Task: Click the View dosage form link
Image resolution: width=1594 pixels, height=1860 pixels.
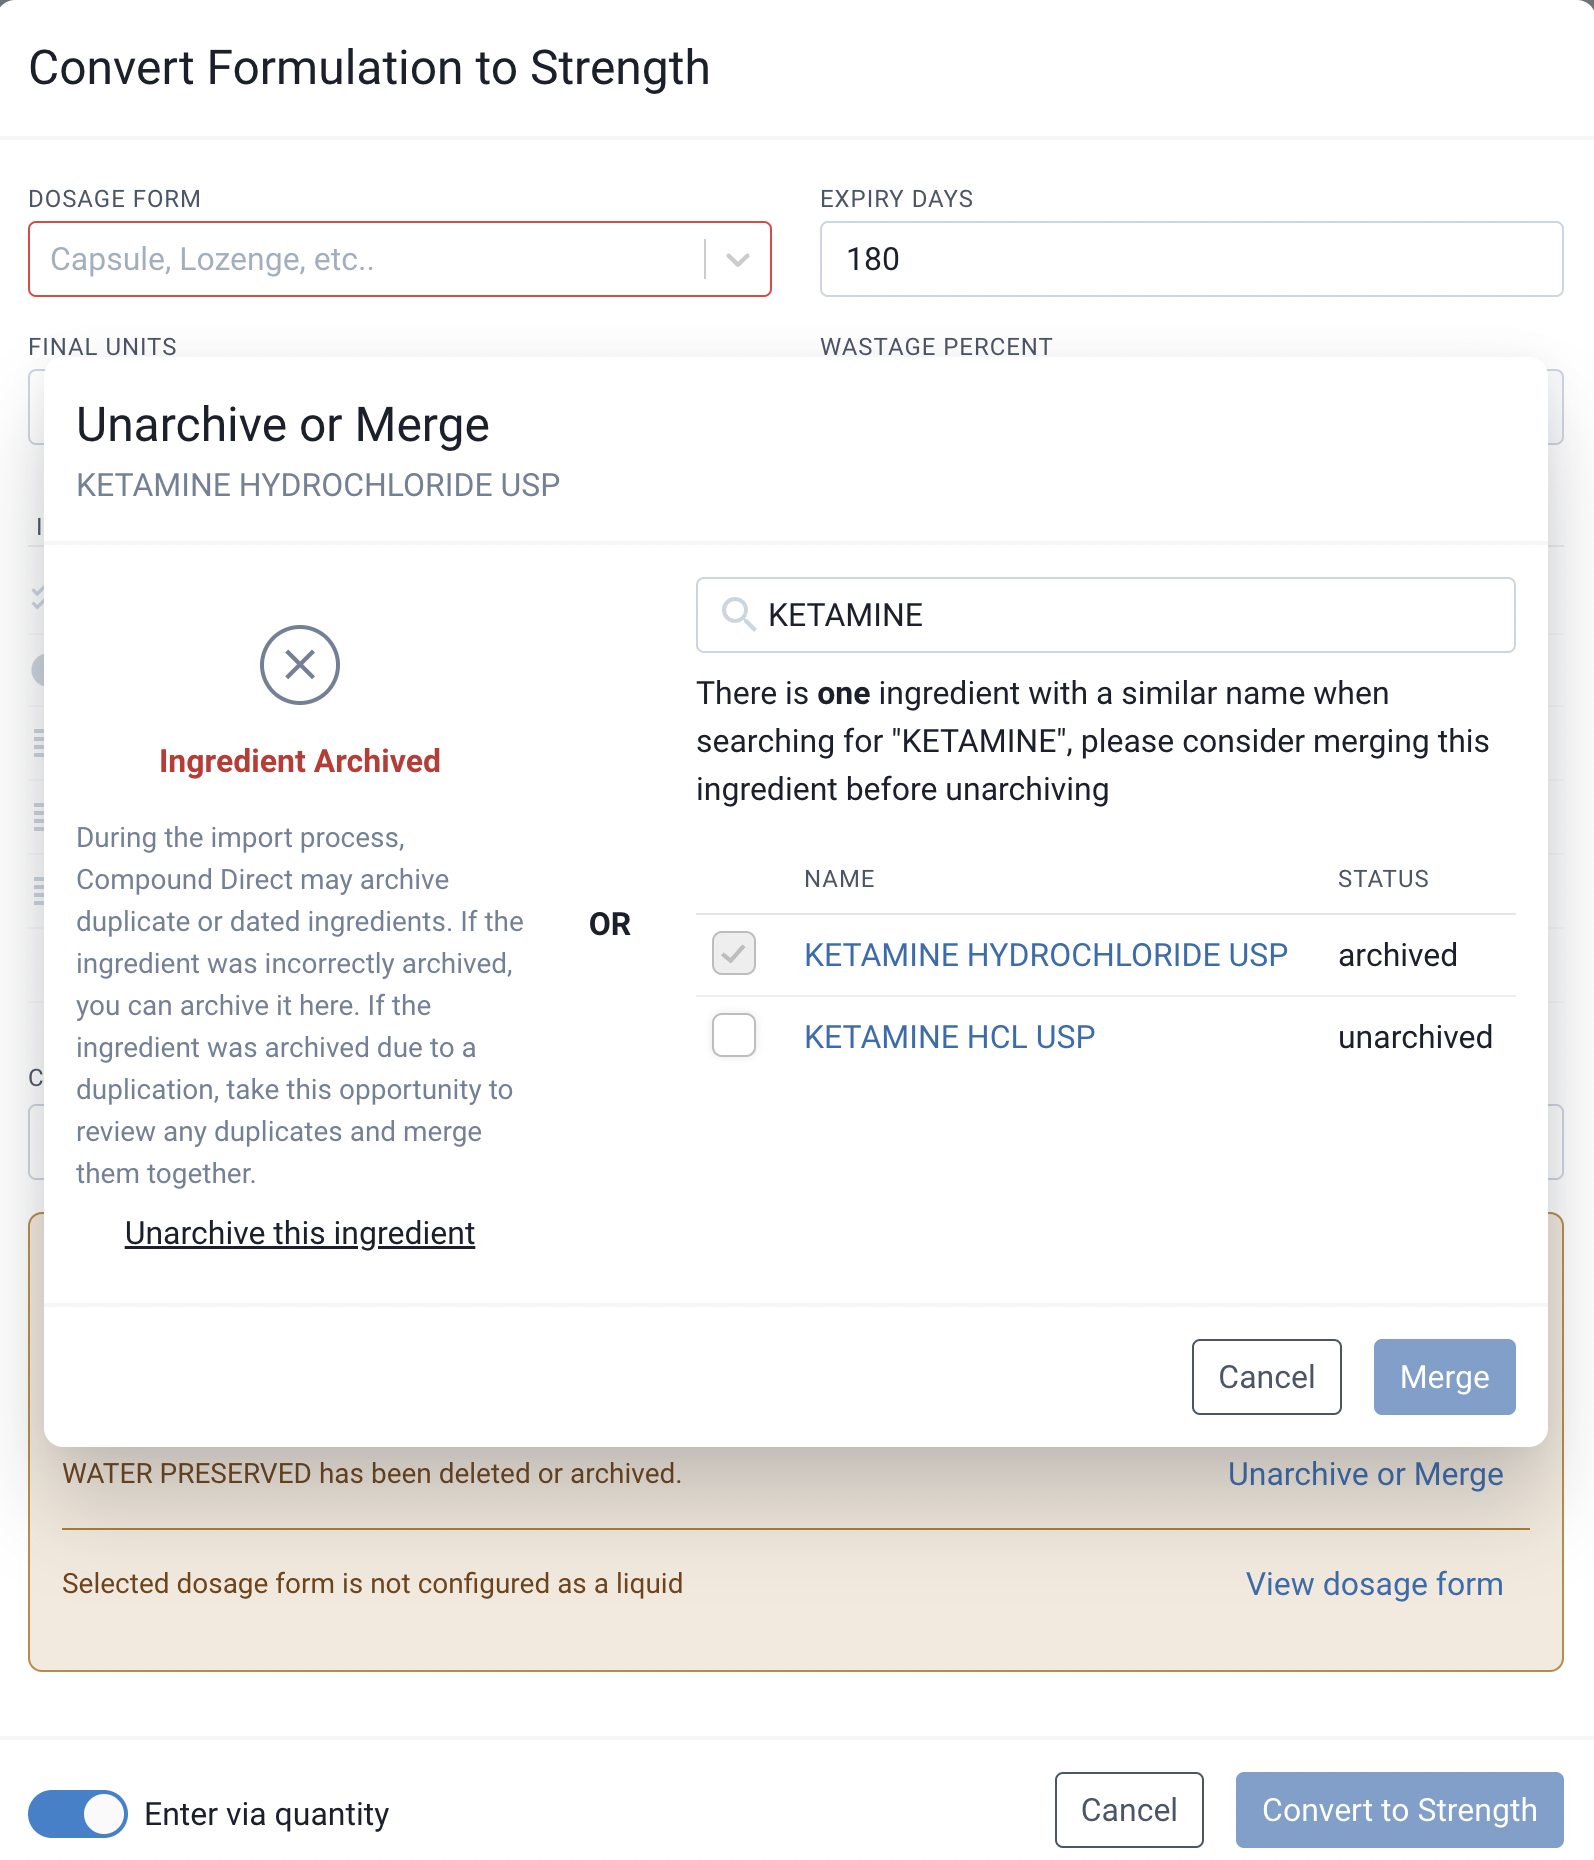Action: click(x=1373, y=1584)
